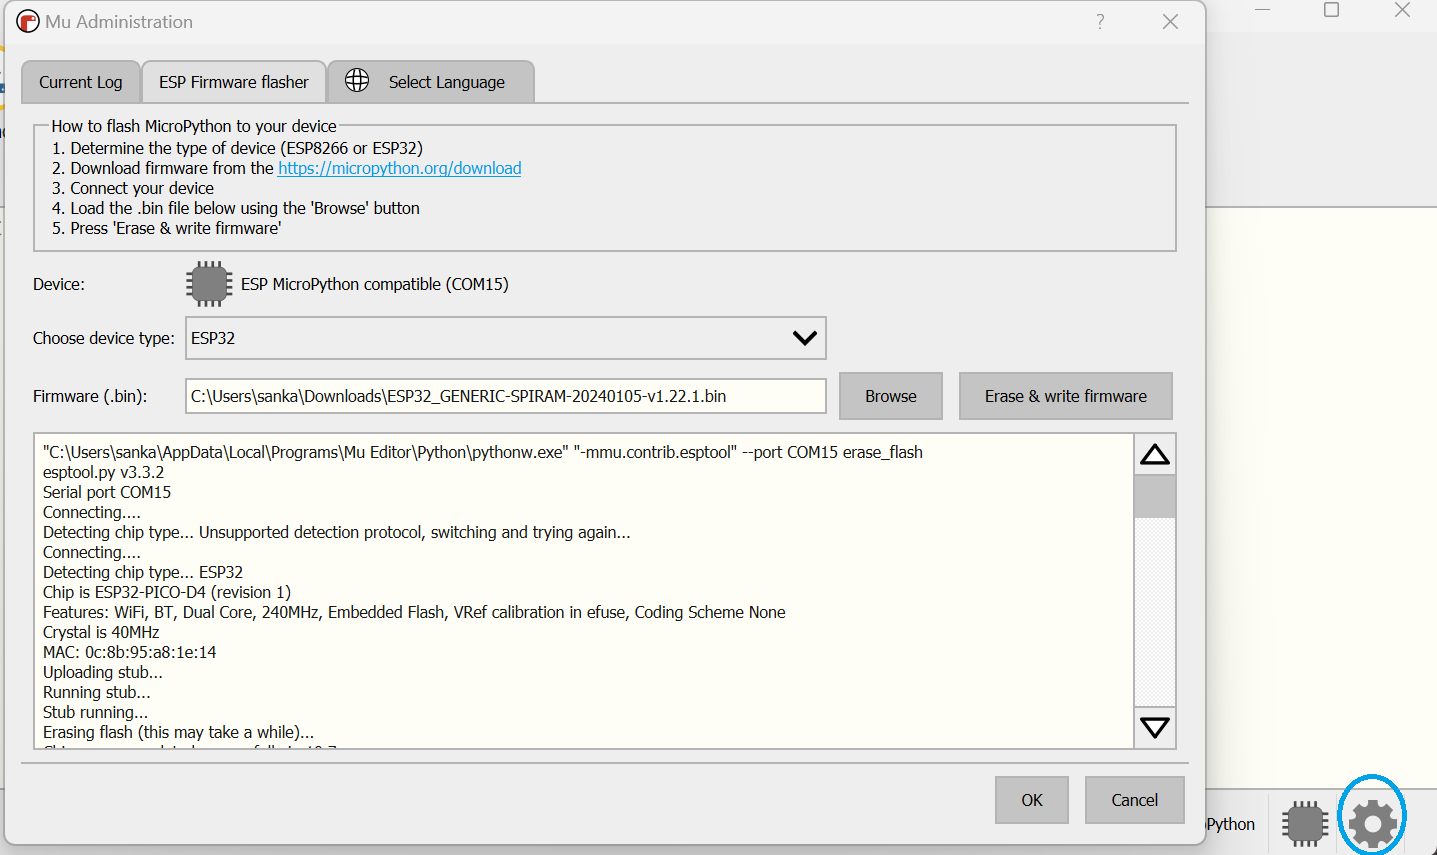Click the 'Choose device type:' label

click(104, 338)
